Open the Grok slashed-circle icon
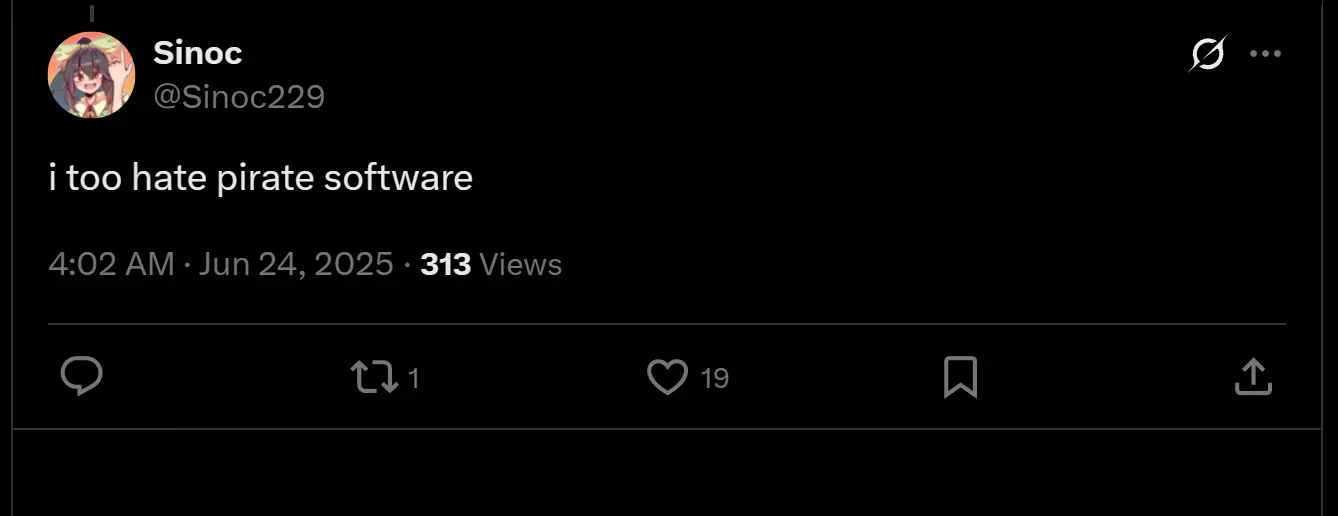1338x516 pixels. click(x=1207, y=54)
